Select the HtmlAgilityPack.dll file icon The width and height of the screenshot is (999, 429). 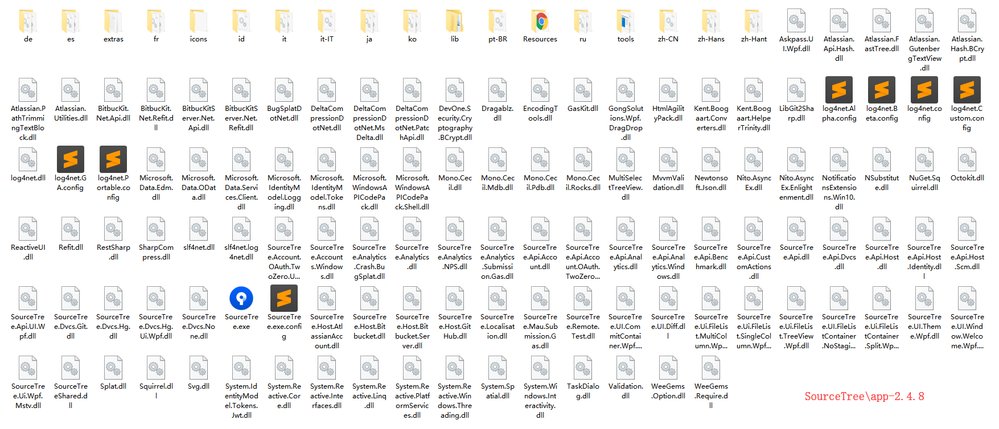[668, 89]
